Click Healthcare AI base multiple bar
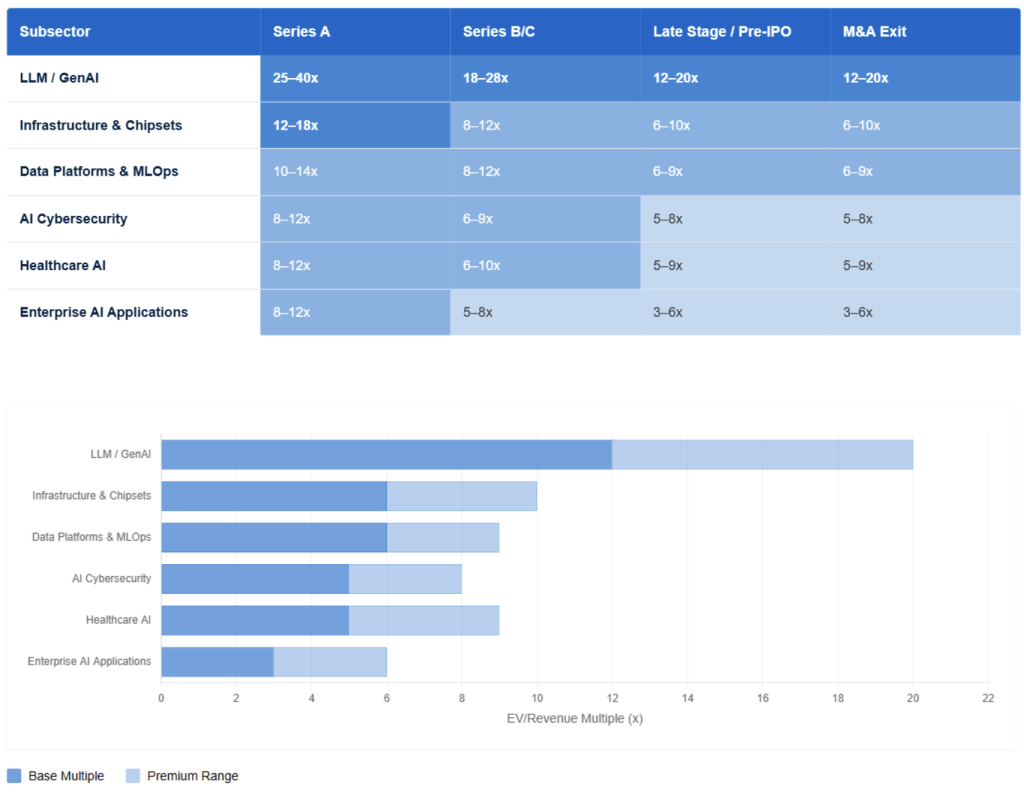The width and height of the screenshot is (1024, 792). point(255,620)
